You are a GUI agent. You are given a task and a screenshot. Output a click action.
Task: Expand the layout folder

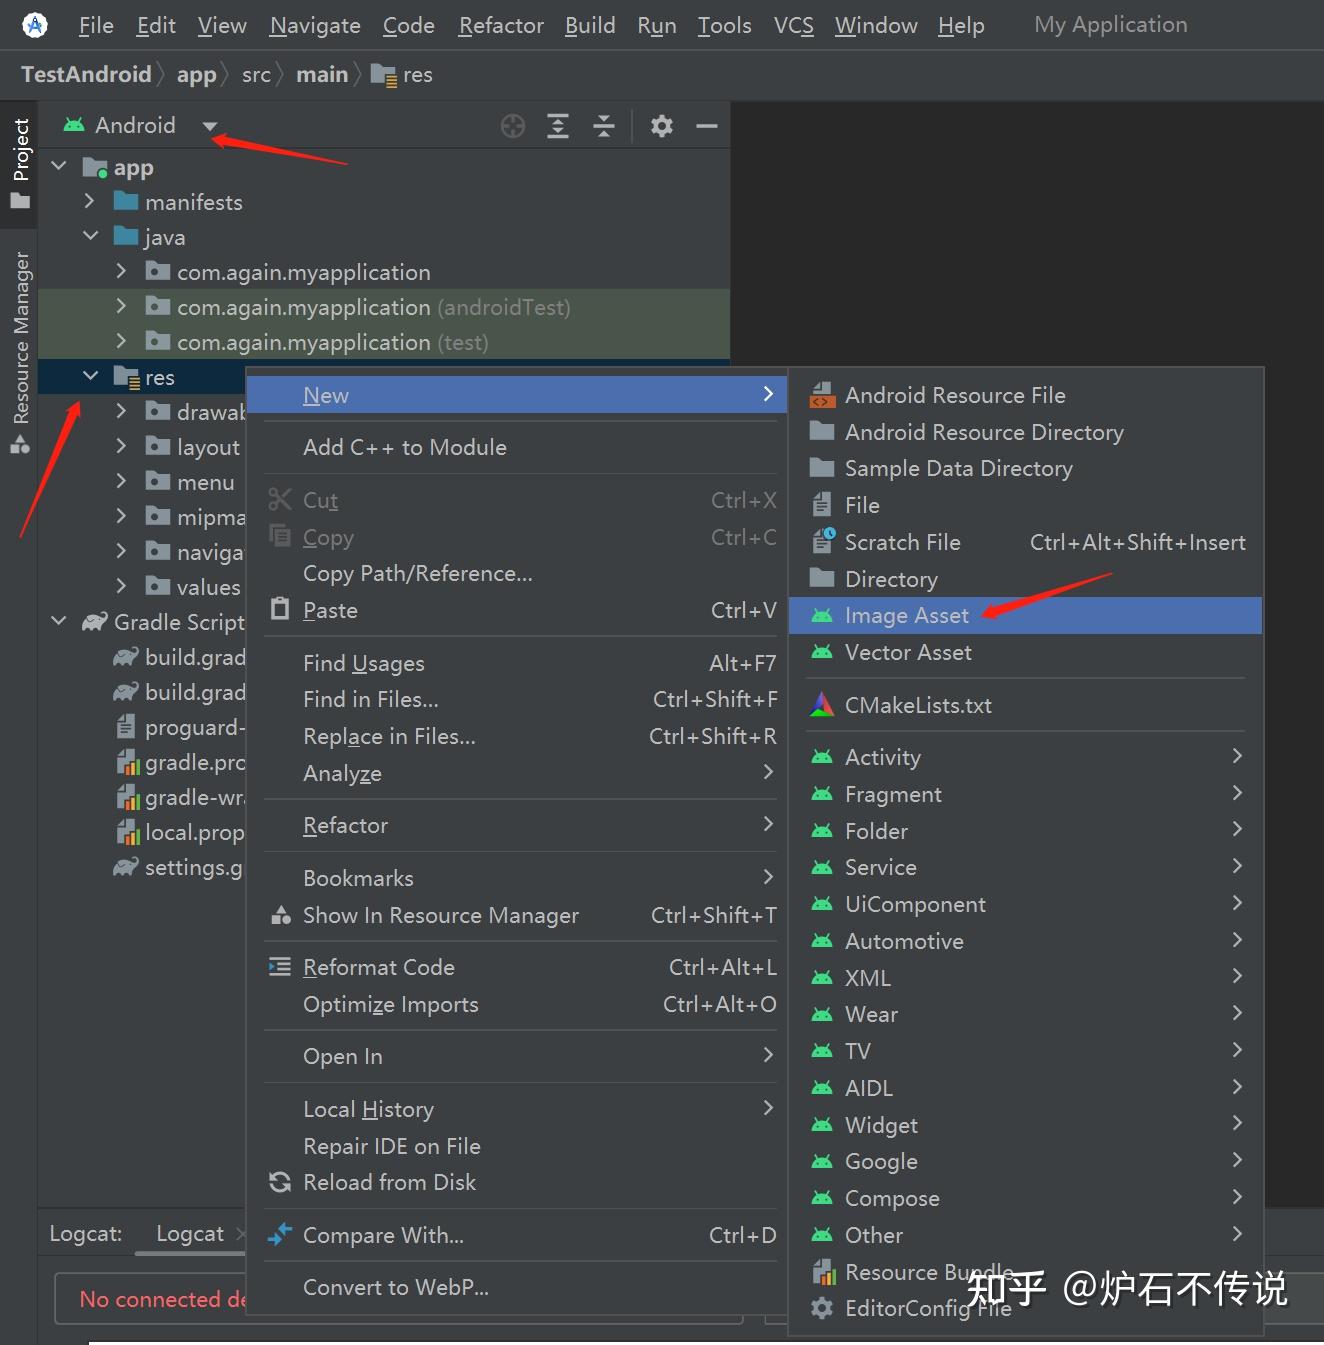click(x=121, y=446)
